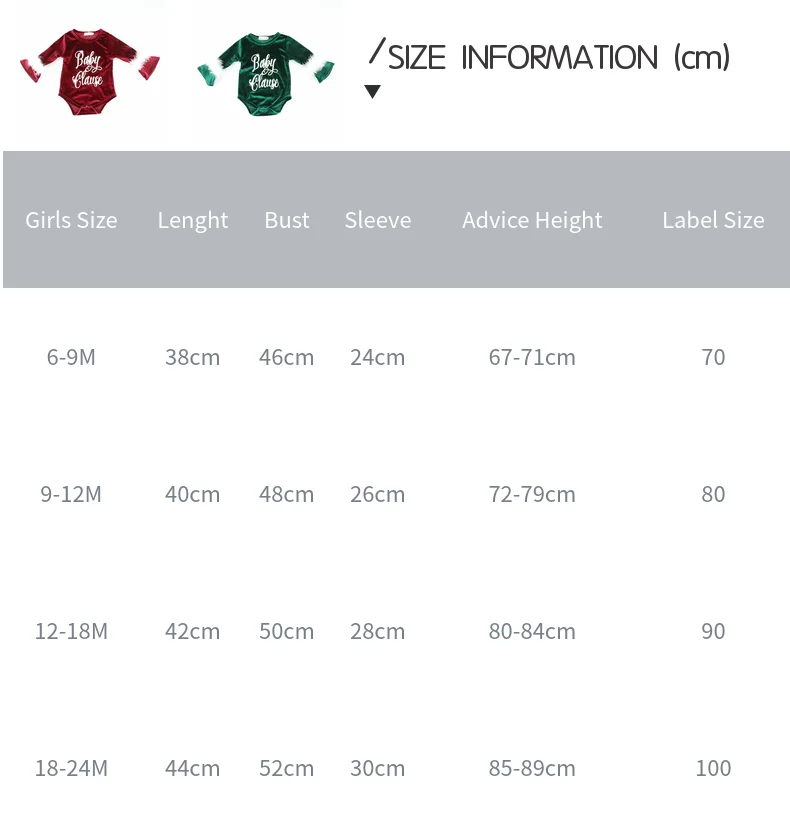Select the Lenght column header
The image size is (790, 838).
[x=192, y=220]
